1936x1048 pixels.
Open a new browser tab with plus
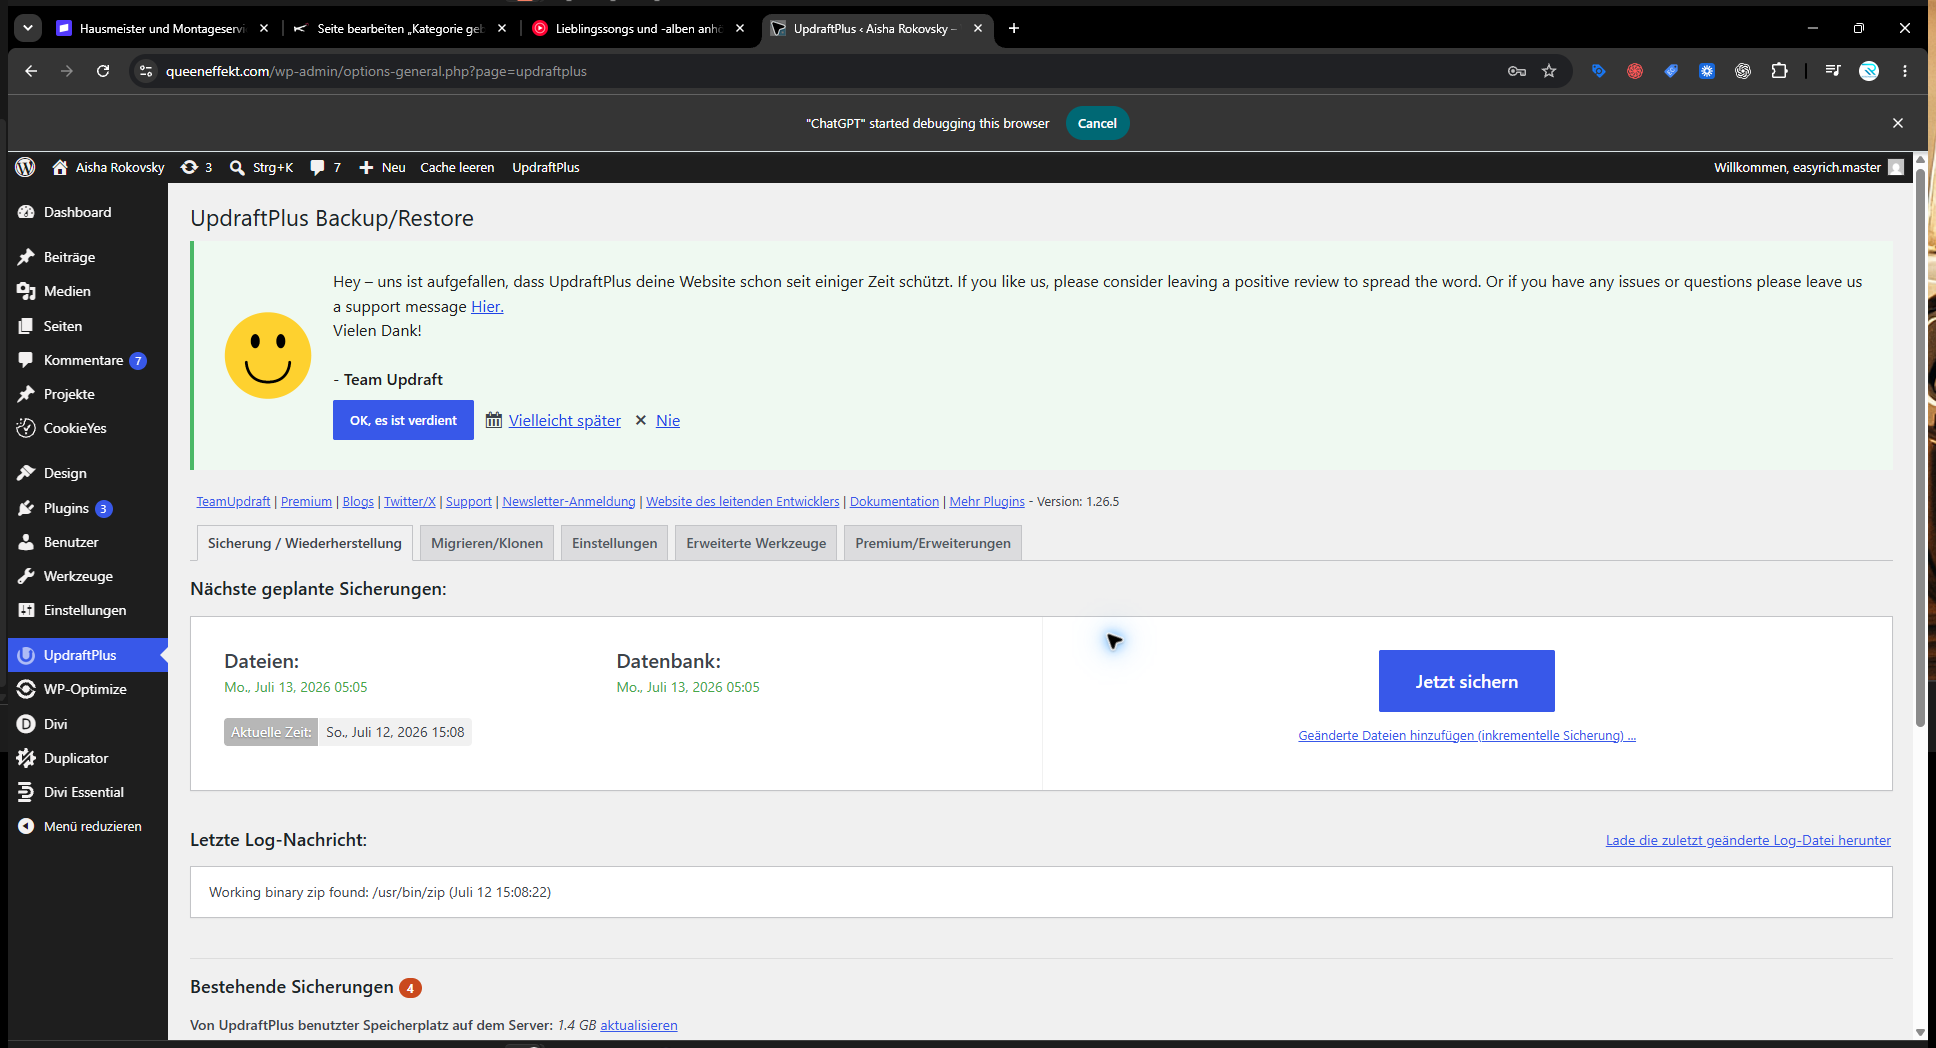tap(1014, 28)
